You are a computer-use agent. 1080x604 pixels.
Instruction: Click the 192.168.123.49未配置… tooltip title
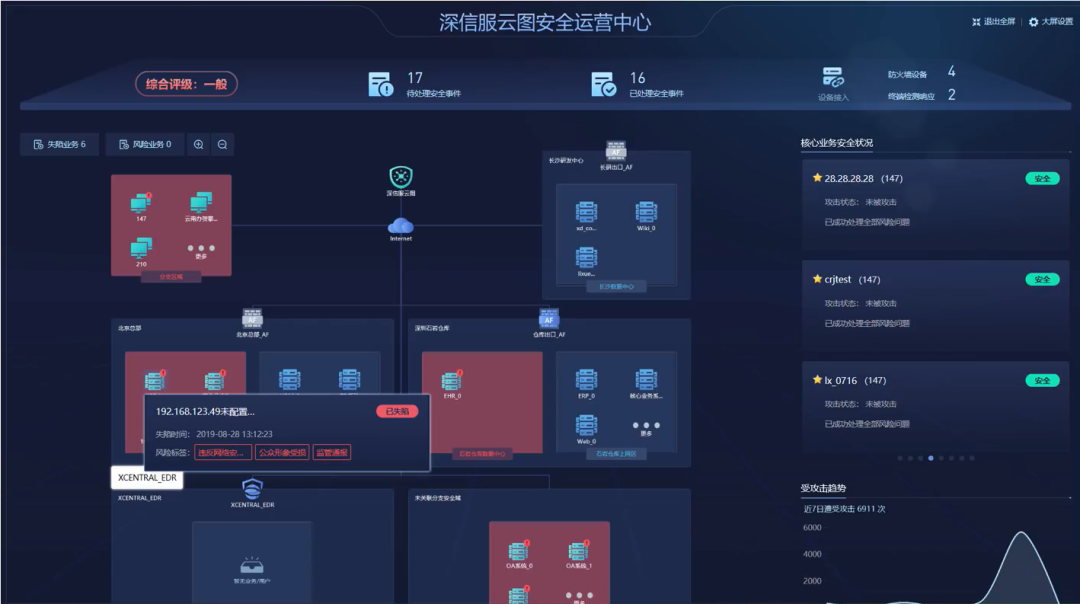205,411
